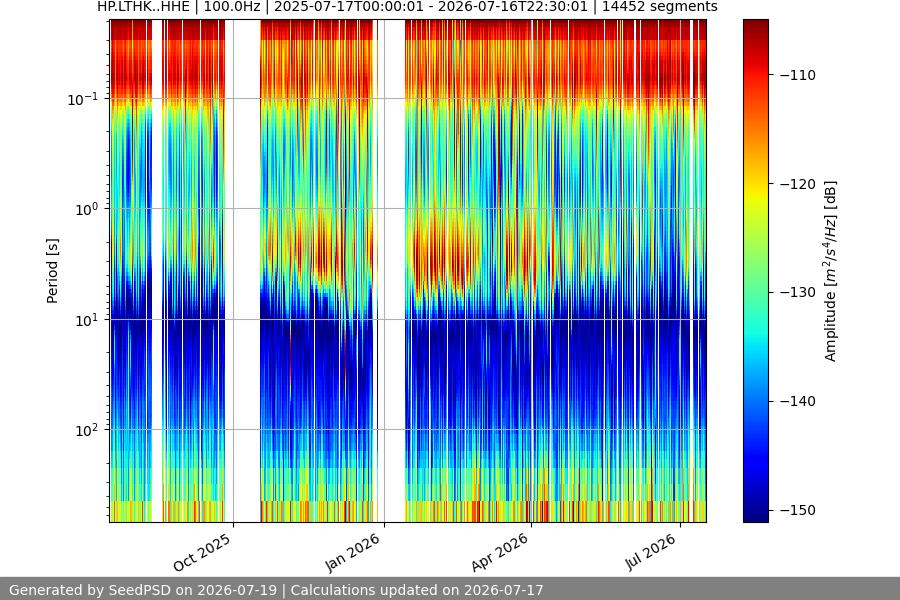This screenshot has width=900, height=600.
Task: Click the 'Period [s]' y-axis label
Action: (x=52, y=270)
